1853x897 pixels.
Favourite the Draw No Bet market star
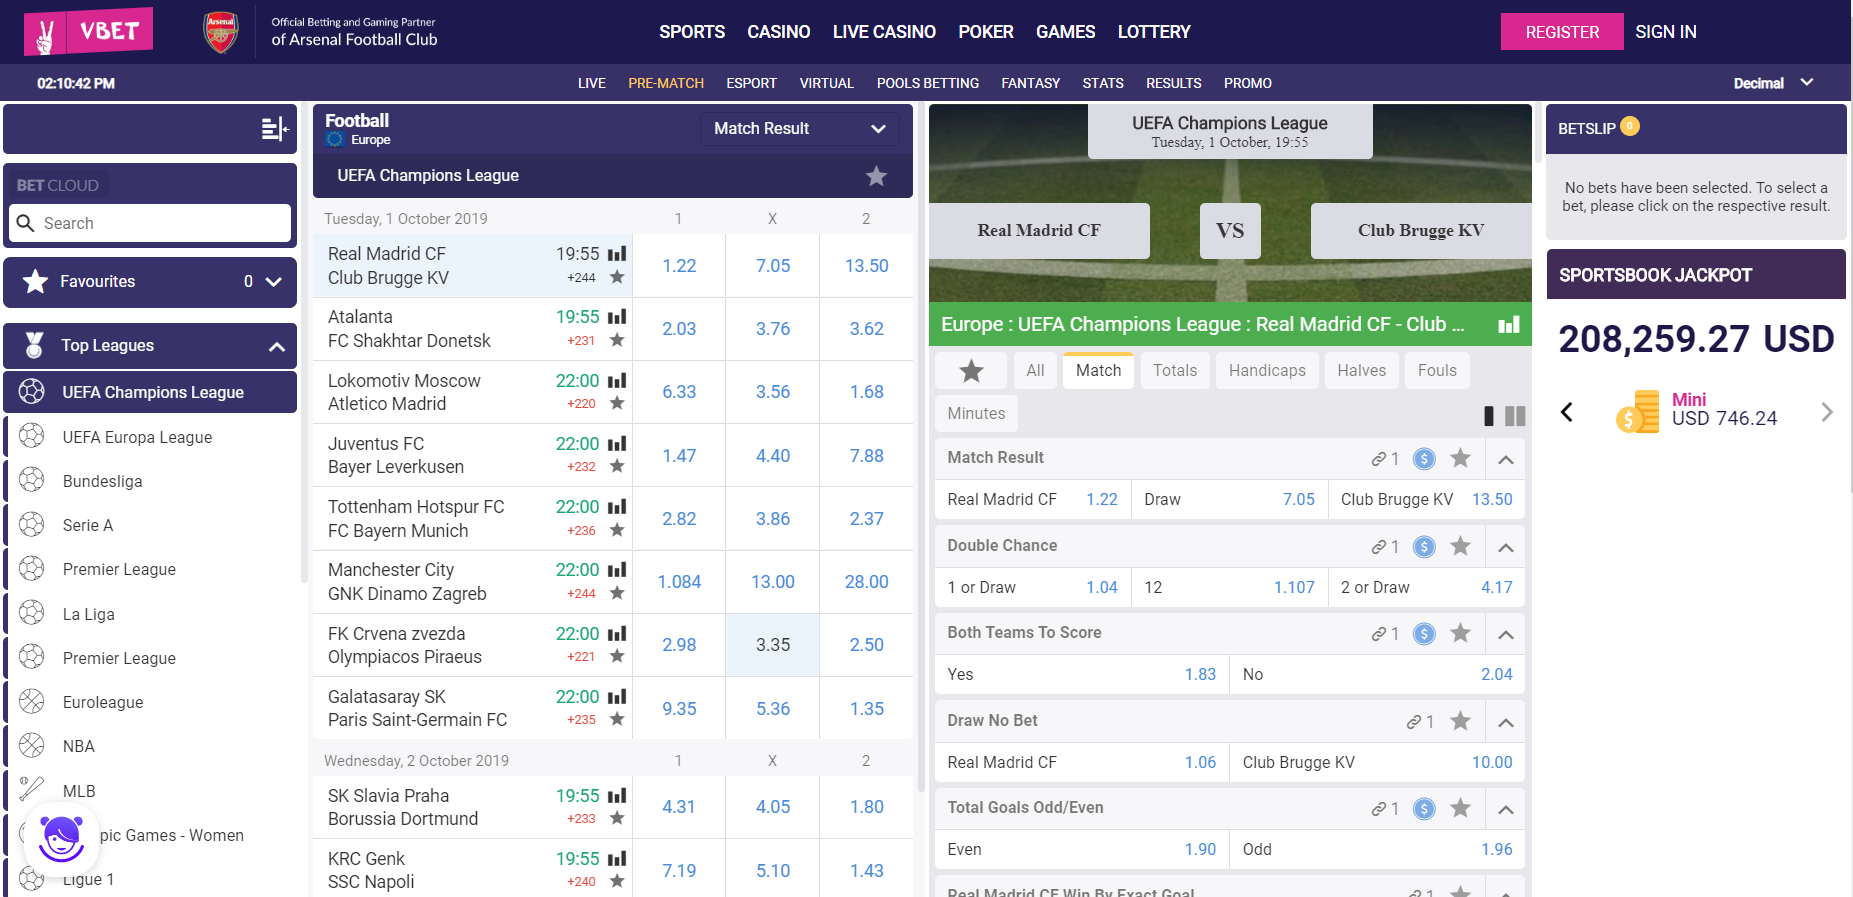pos(1460,721)
